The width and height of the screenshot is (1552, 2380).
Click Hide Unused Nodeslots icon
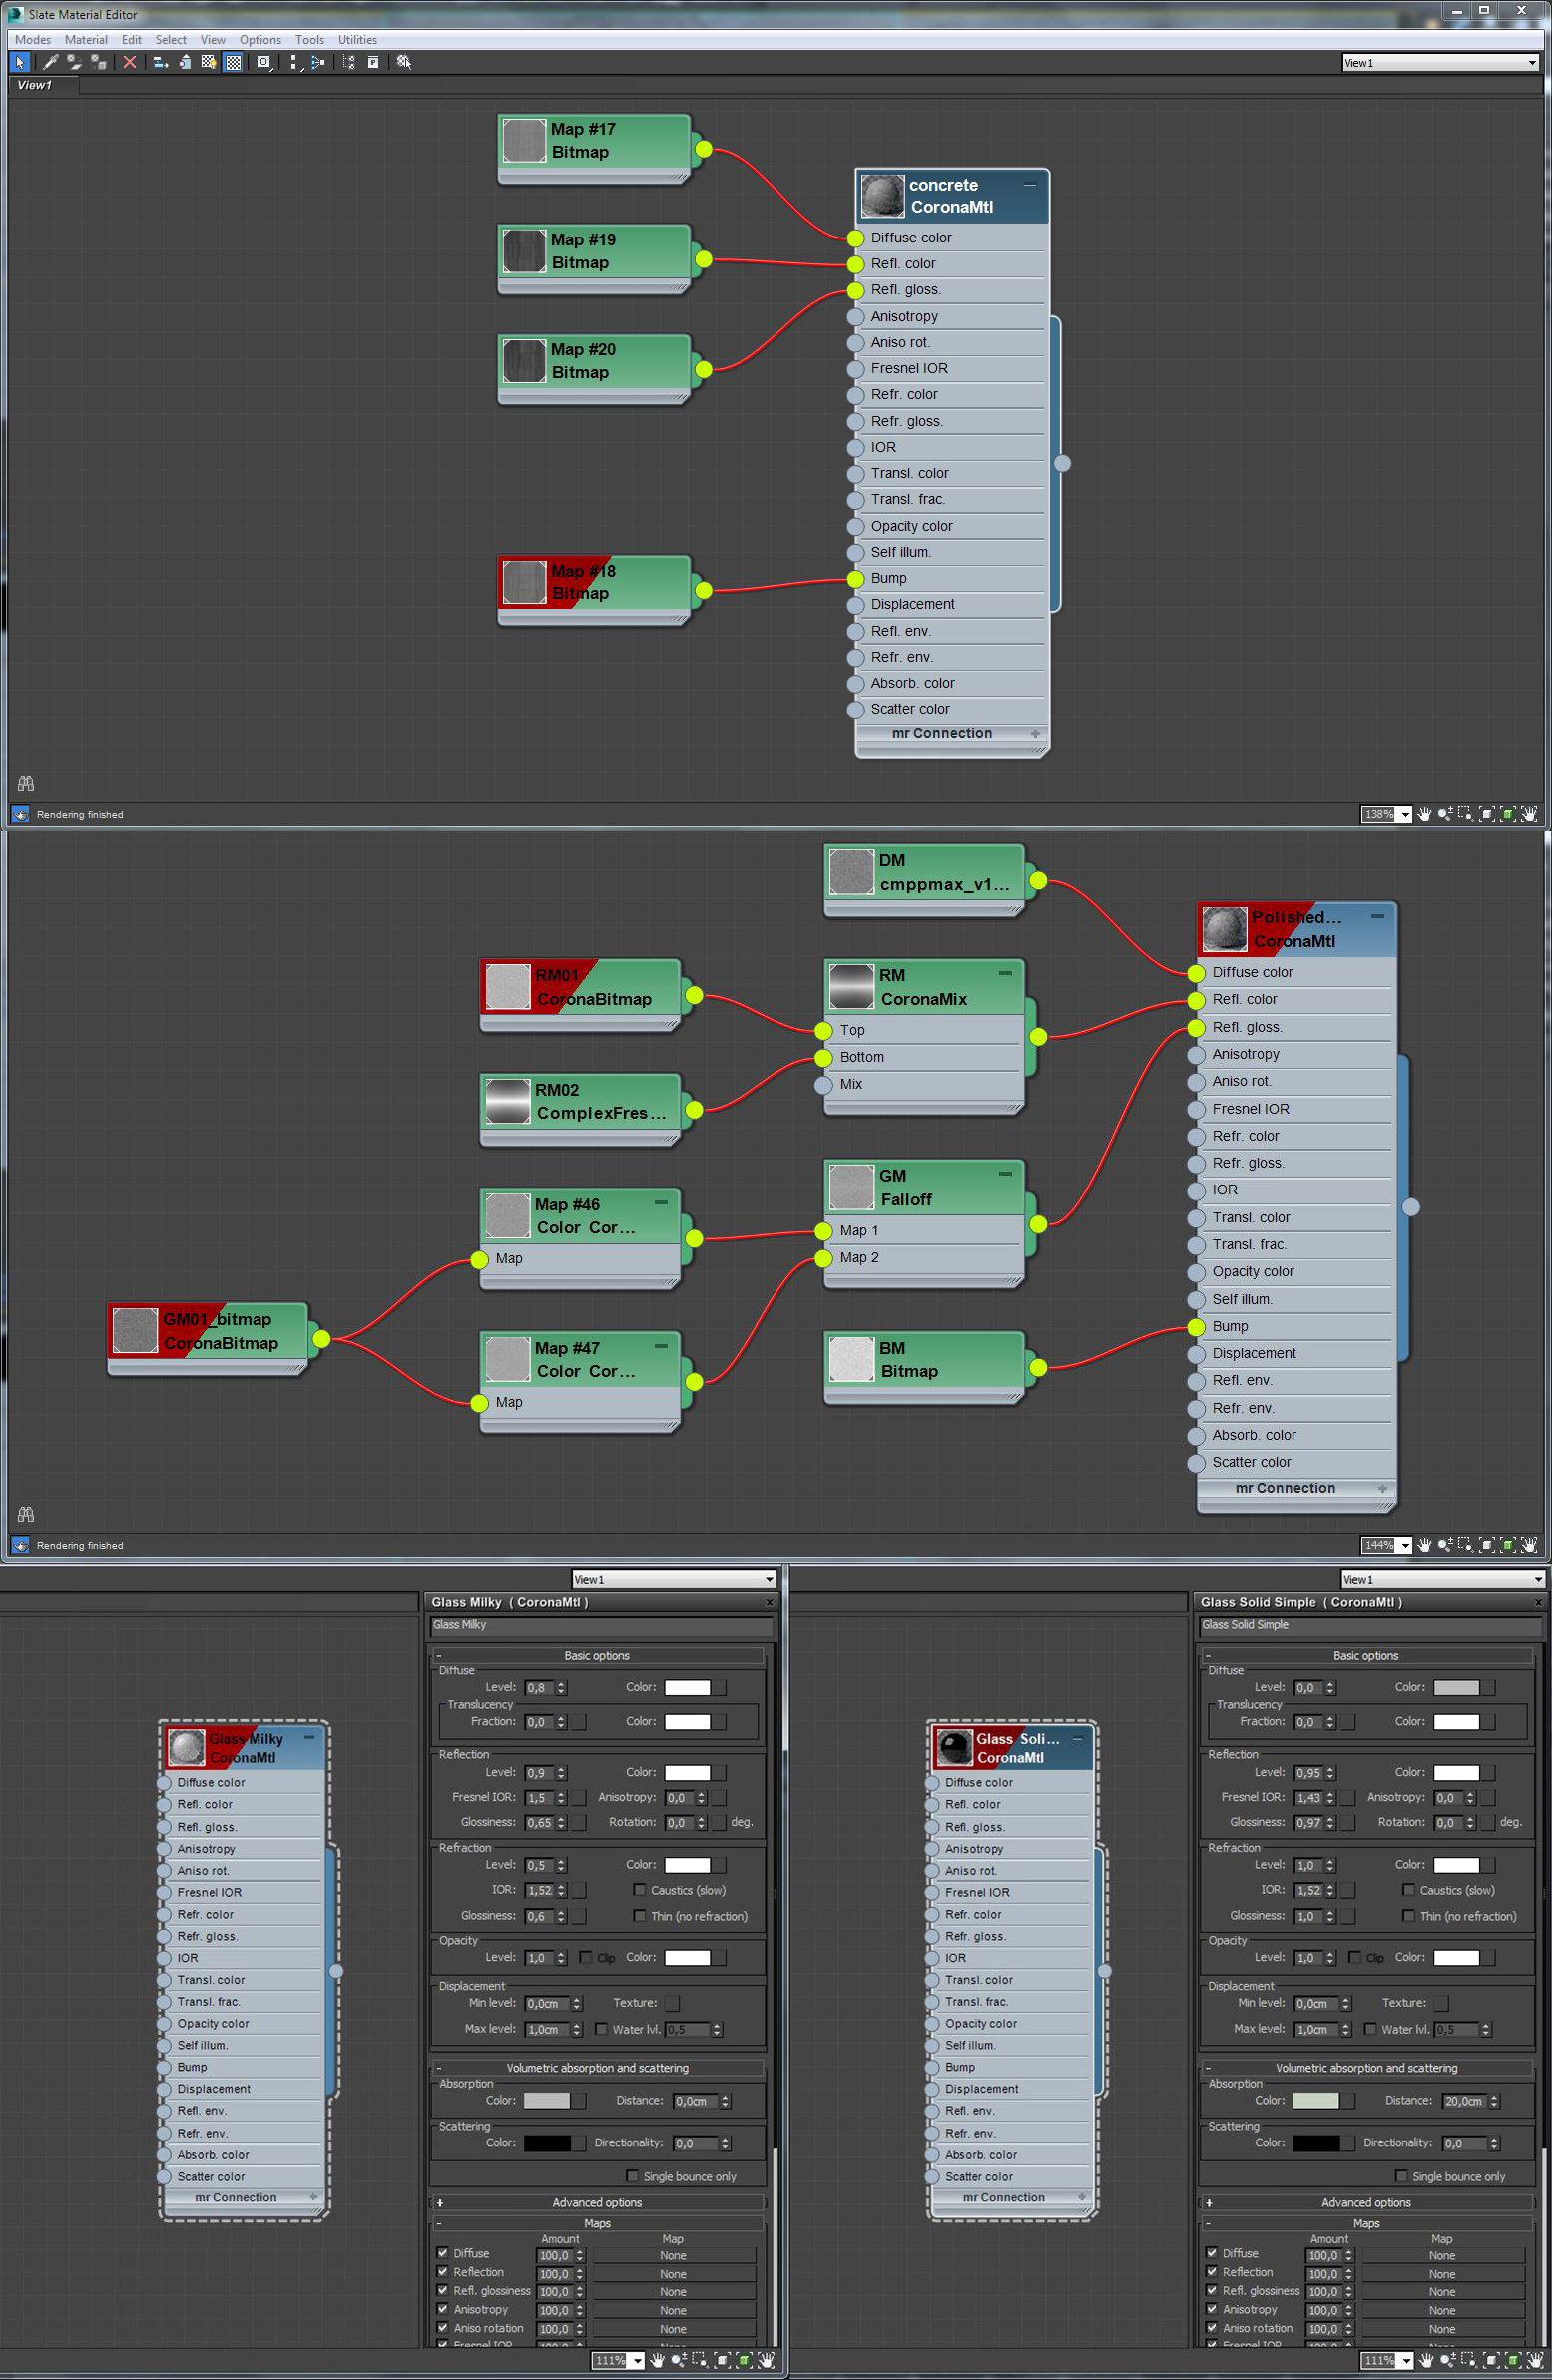pyautogui.click(x=185, y=62)
